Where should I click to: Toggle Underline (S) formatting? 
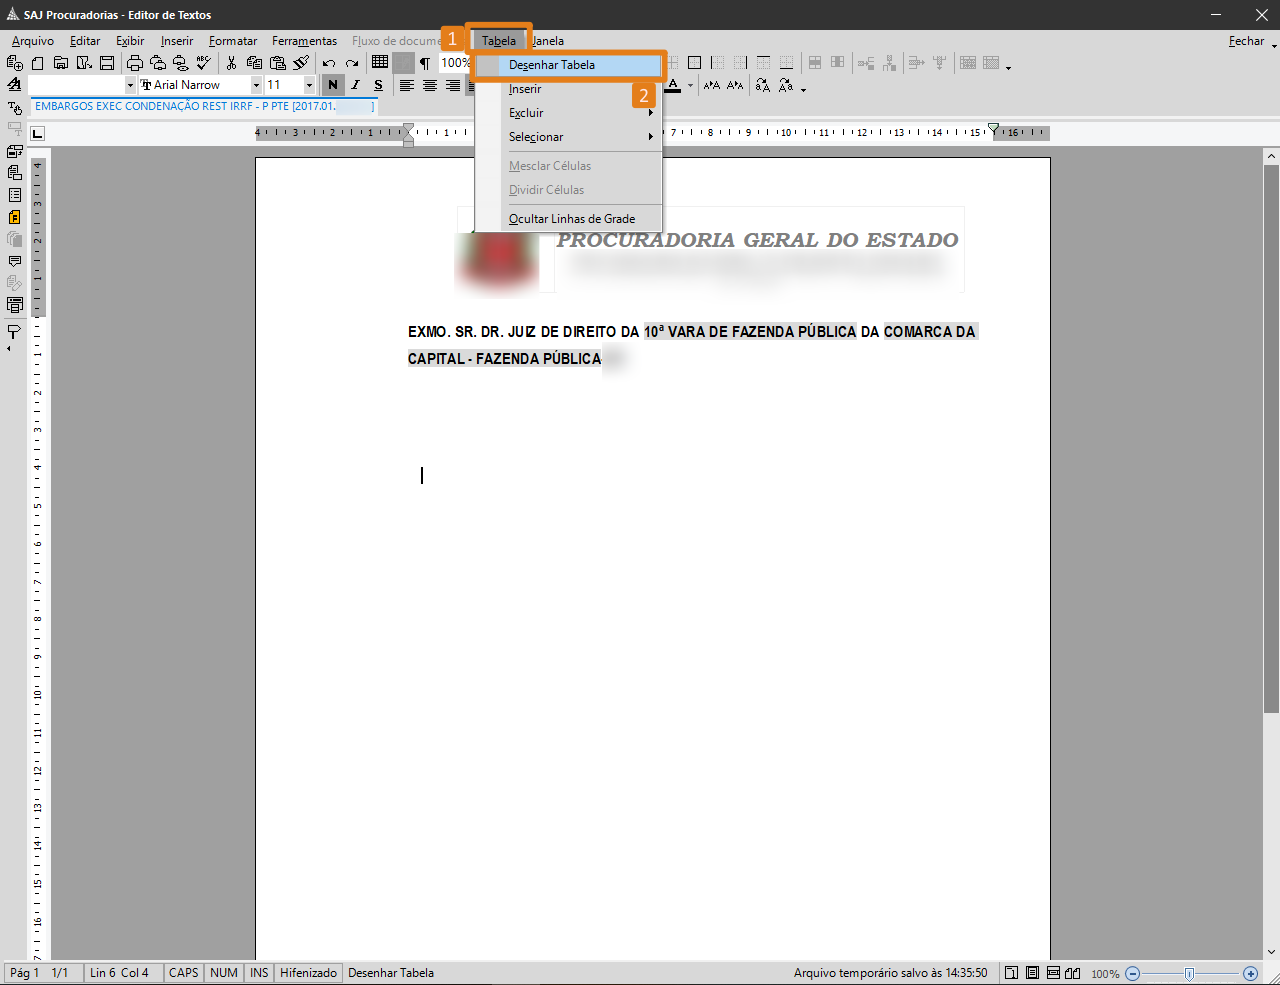point(378,85)
